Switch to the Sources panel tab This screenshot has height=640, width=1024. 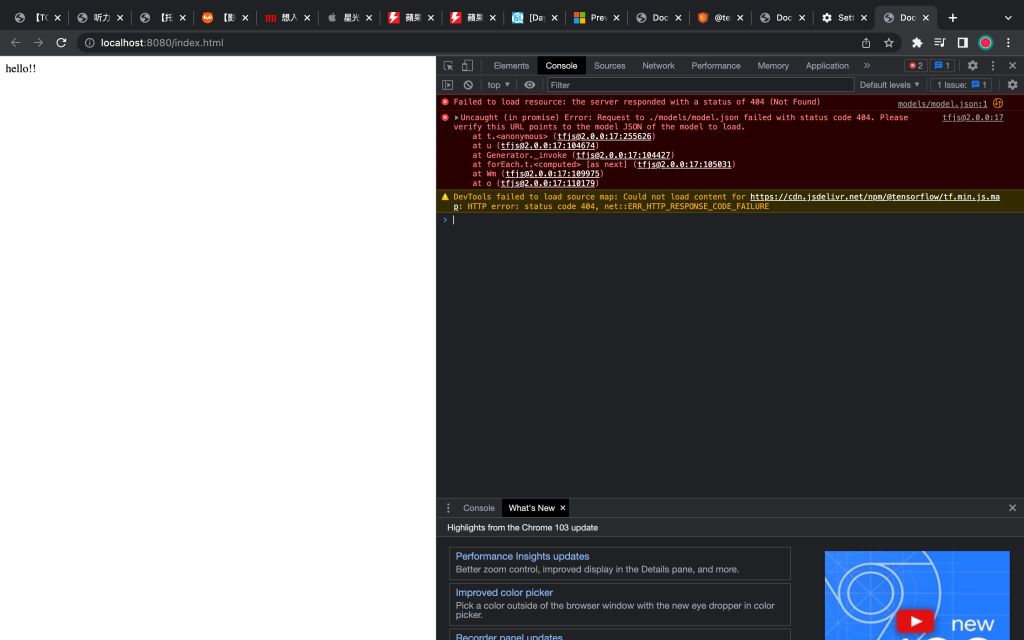tap(609, 66)
